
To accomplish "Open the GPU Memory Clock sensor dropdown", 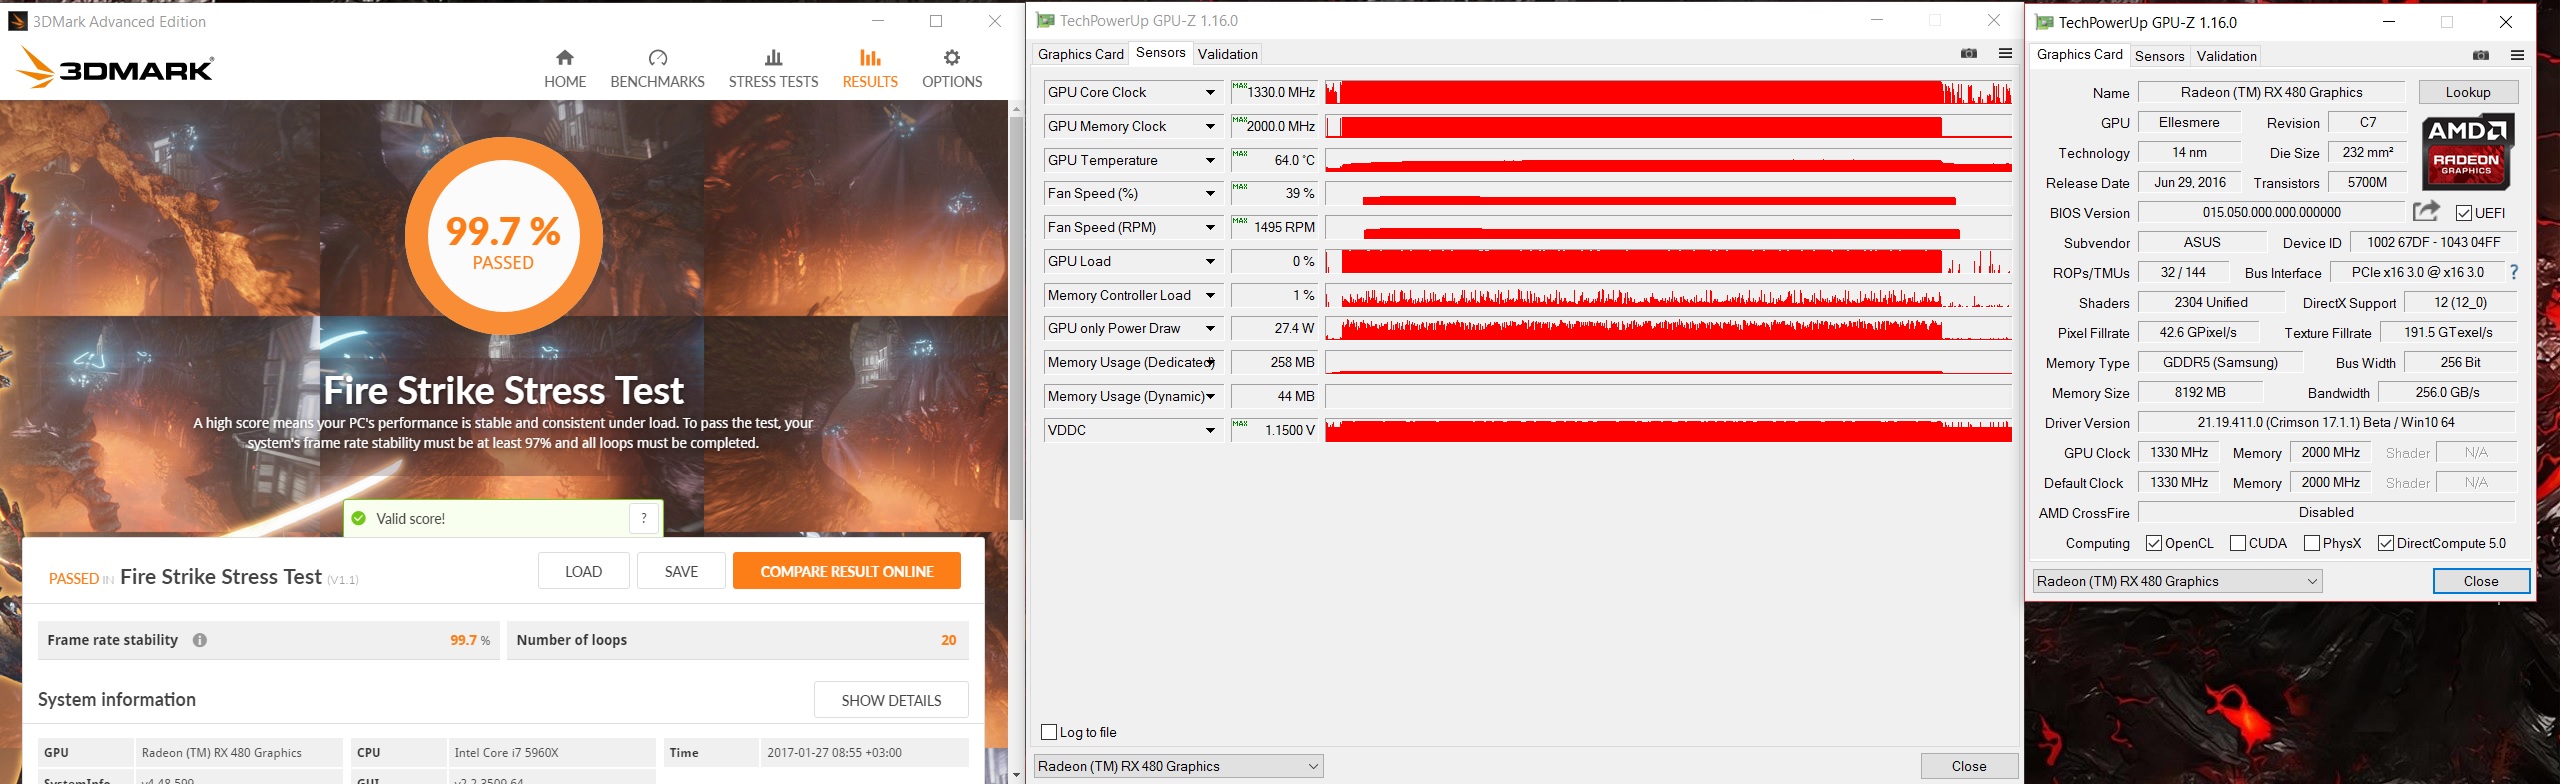I will 1210,126.
